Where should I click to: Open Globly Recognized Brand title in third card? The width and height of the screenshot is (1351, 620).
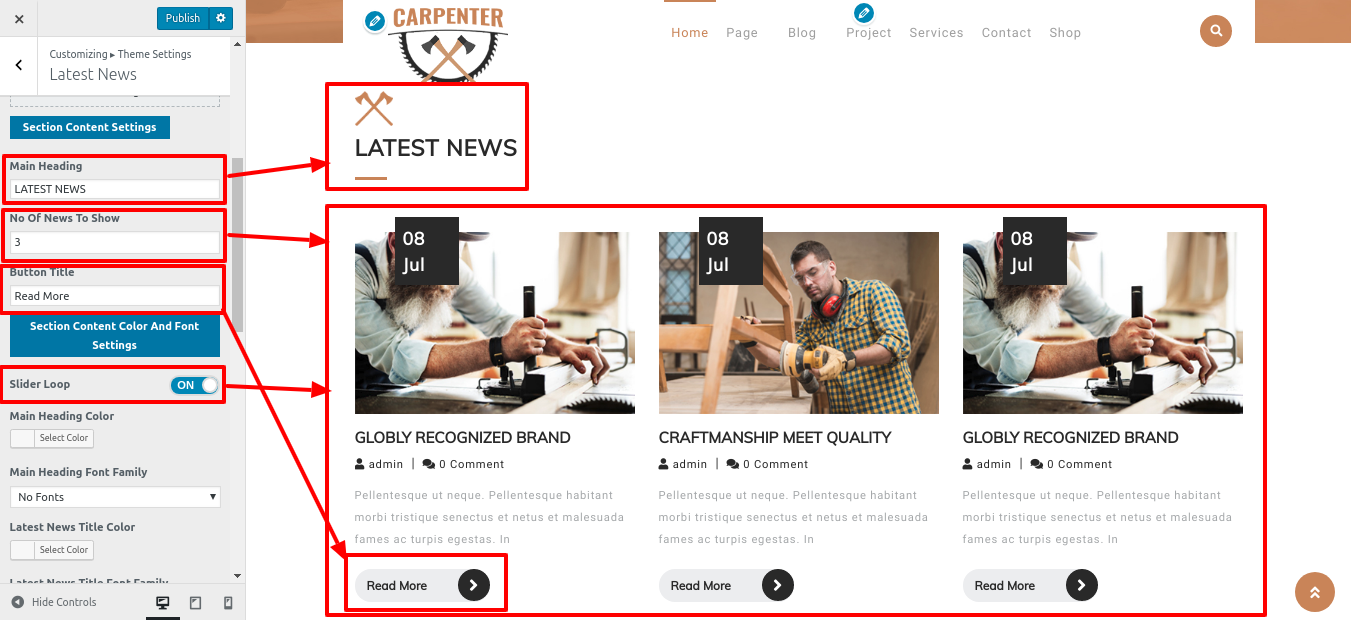pyautogui.click(x=1071, y=438)
